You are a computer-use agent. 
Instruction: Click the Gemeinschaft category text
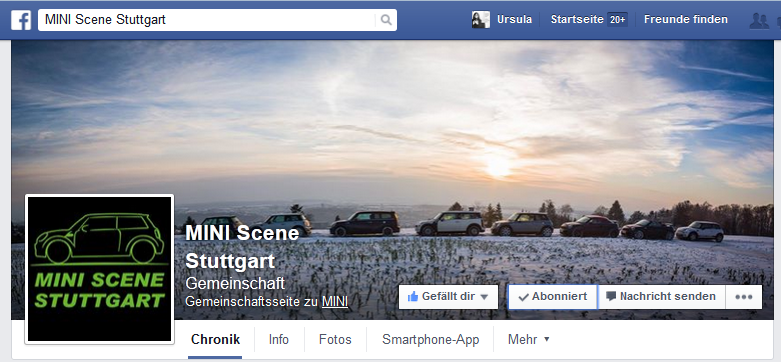pos(235,283)
